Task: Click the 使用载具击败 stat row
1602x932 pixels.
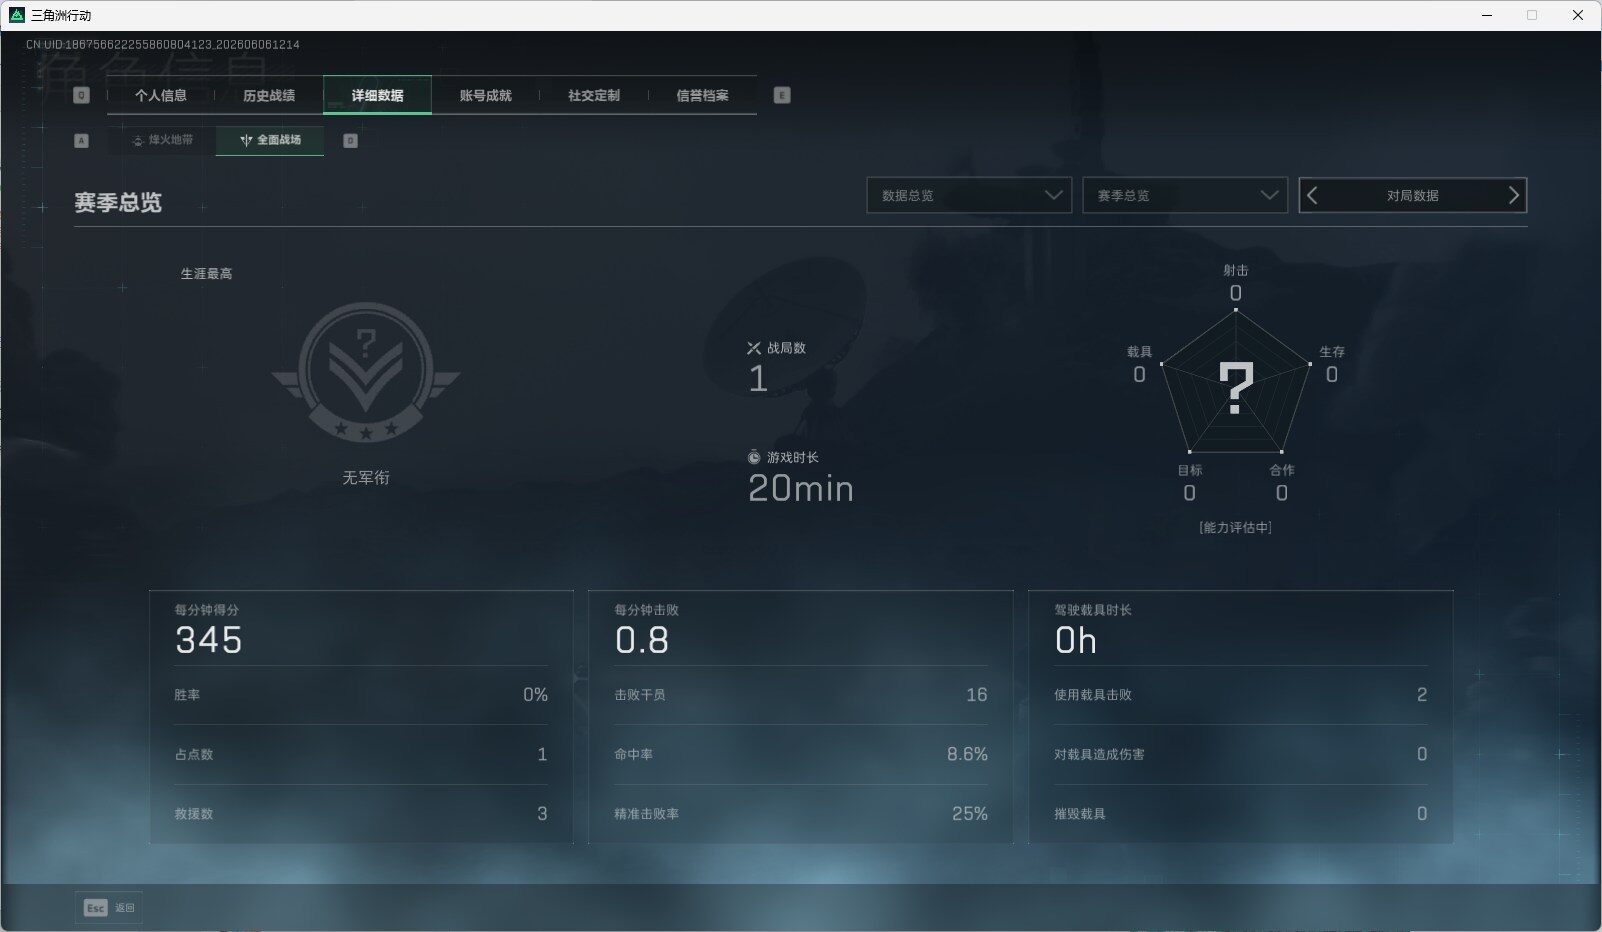Action: (x=1241, y=695)
